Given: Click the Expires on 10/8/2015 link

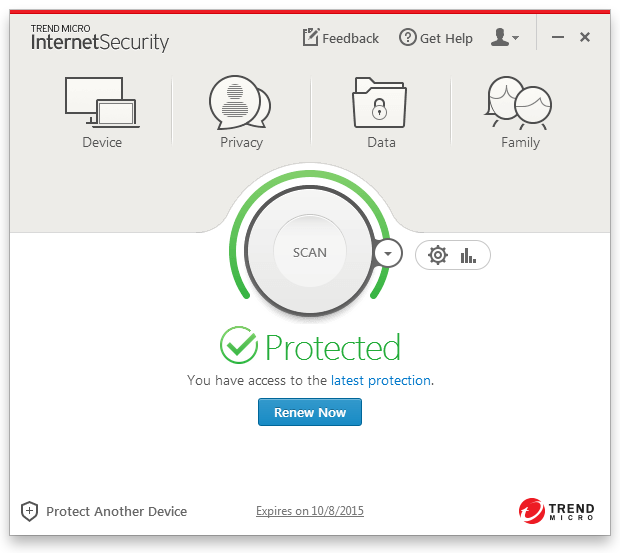Looking at the screenshot, I should pyautogui.click(x=310, y=511).
